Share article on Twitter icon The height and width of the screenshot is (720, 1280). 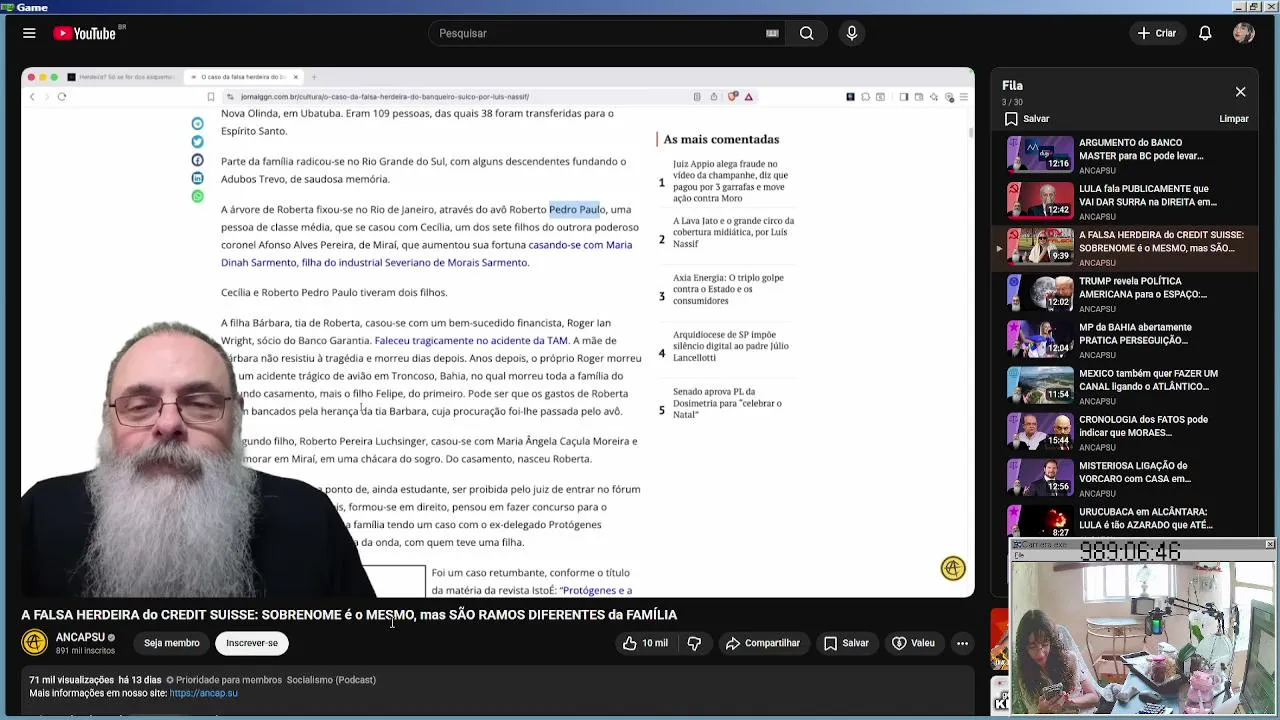pyautogui.click(x=197, y=142)
